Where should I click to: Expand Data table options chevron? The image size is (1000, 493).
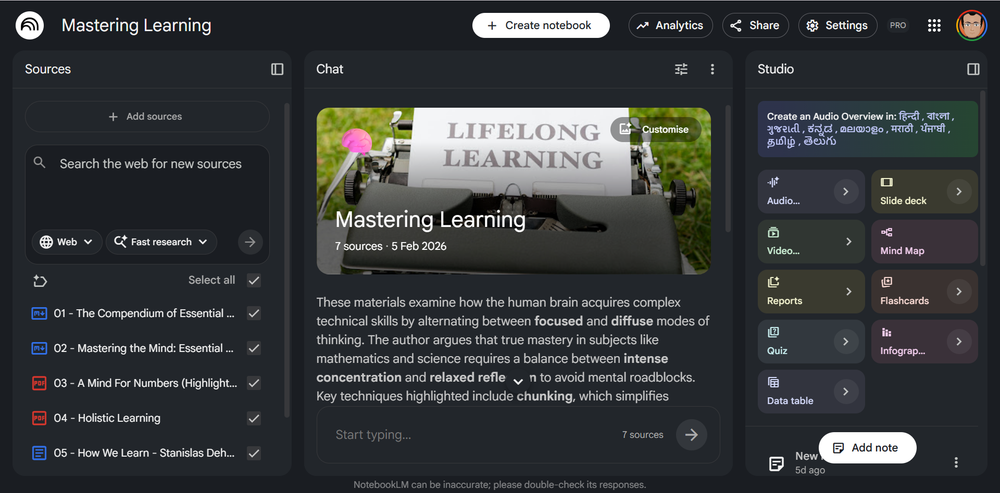pos(846,392)
